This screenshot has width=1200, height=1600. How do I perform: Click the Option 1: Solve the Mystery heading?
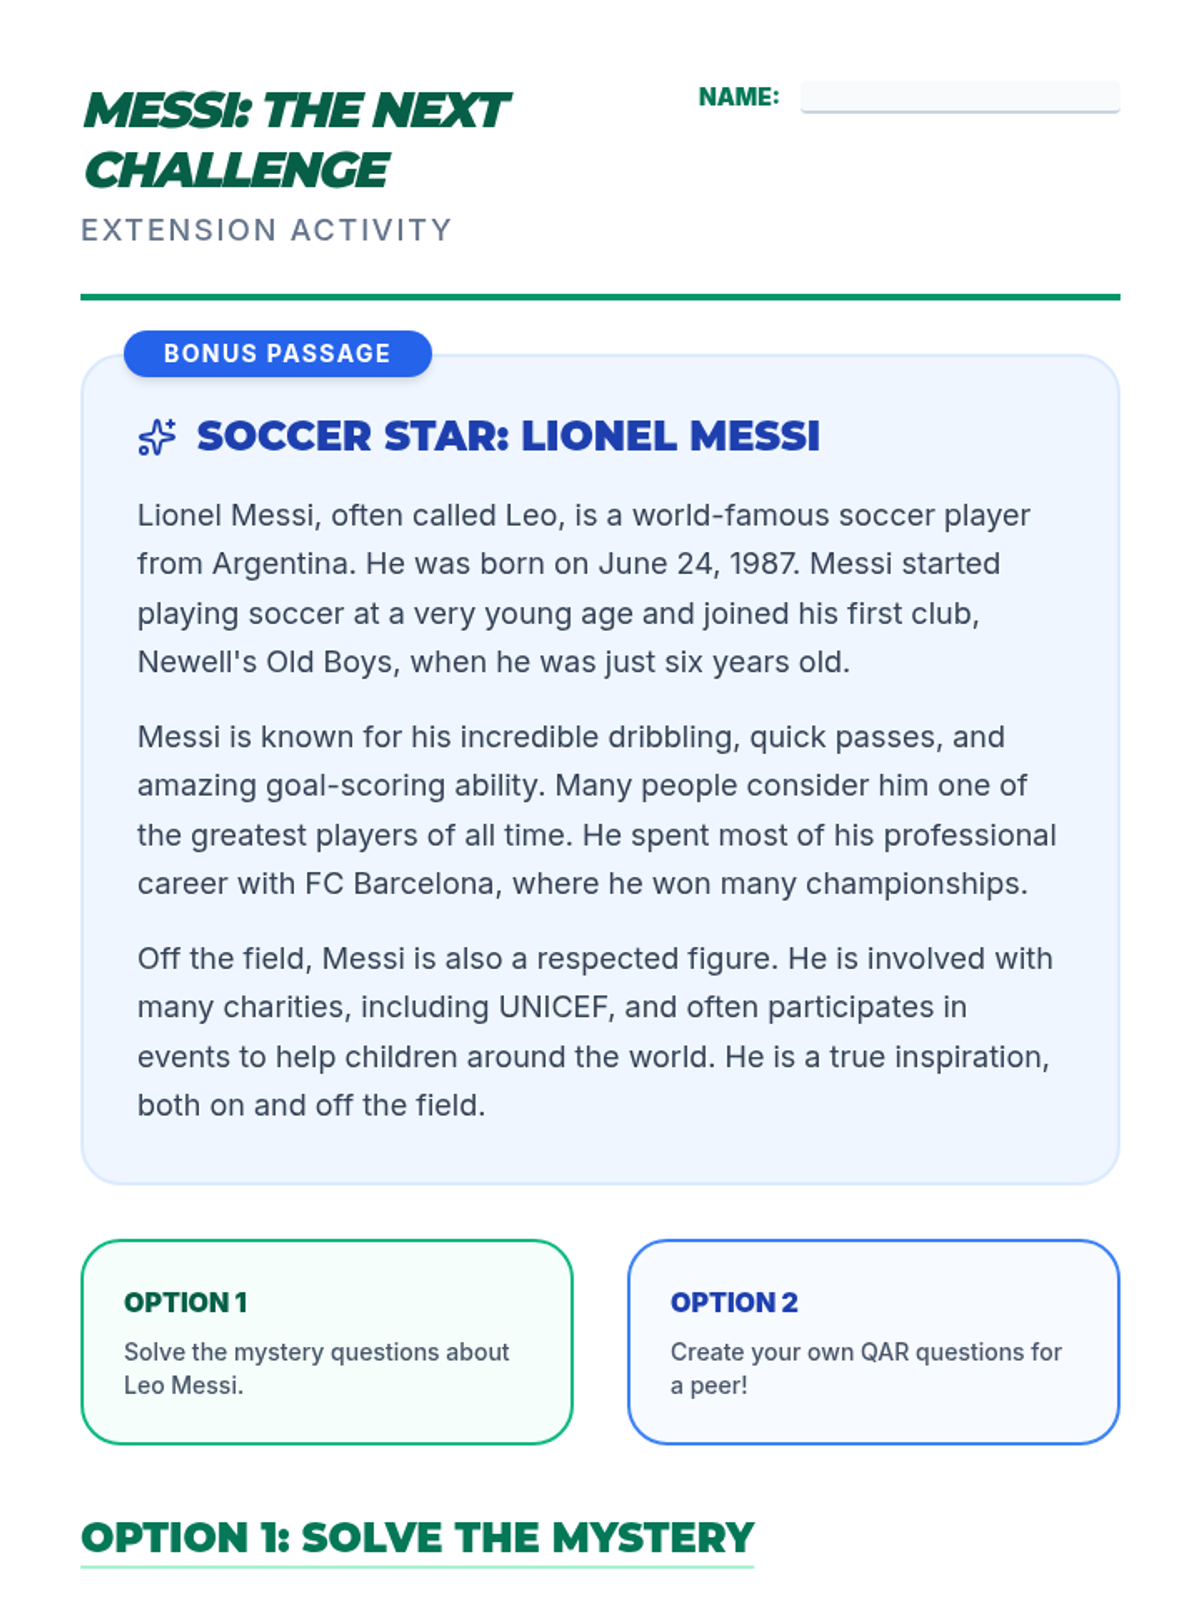click(417, 1538)
